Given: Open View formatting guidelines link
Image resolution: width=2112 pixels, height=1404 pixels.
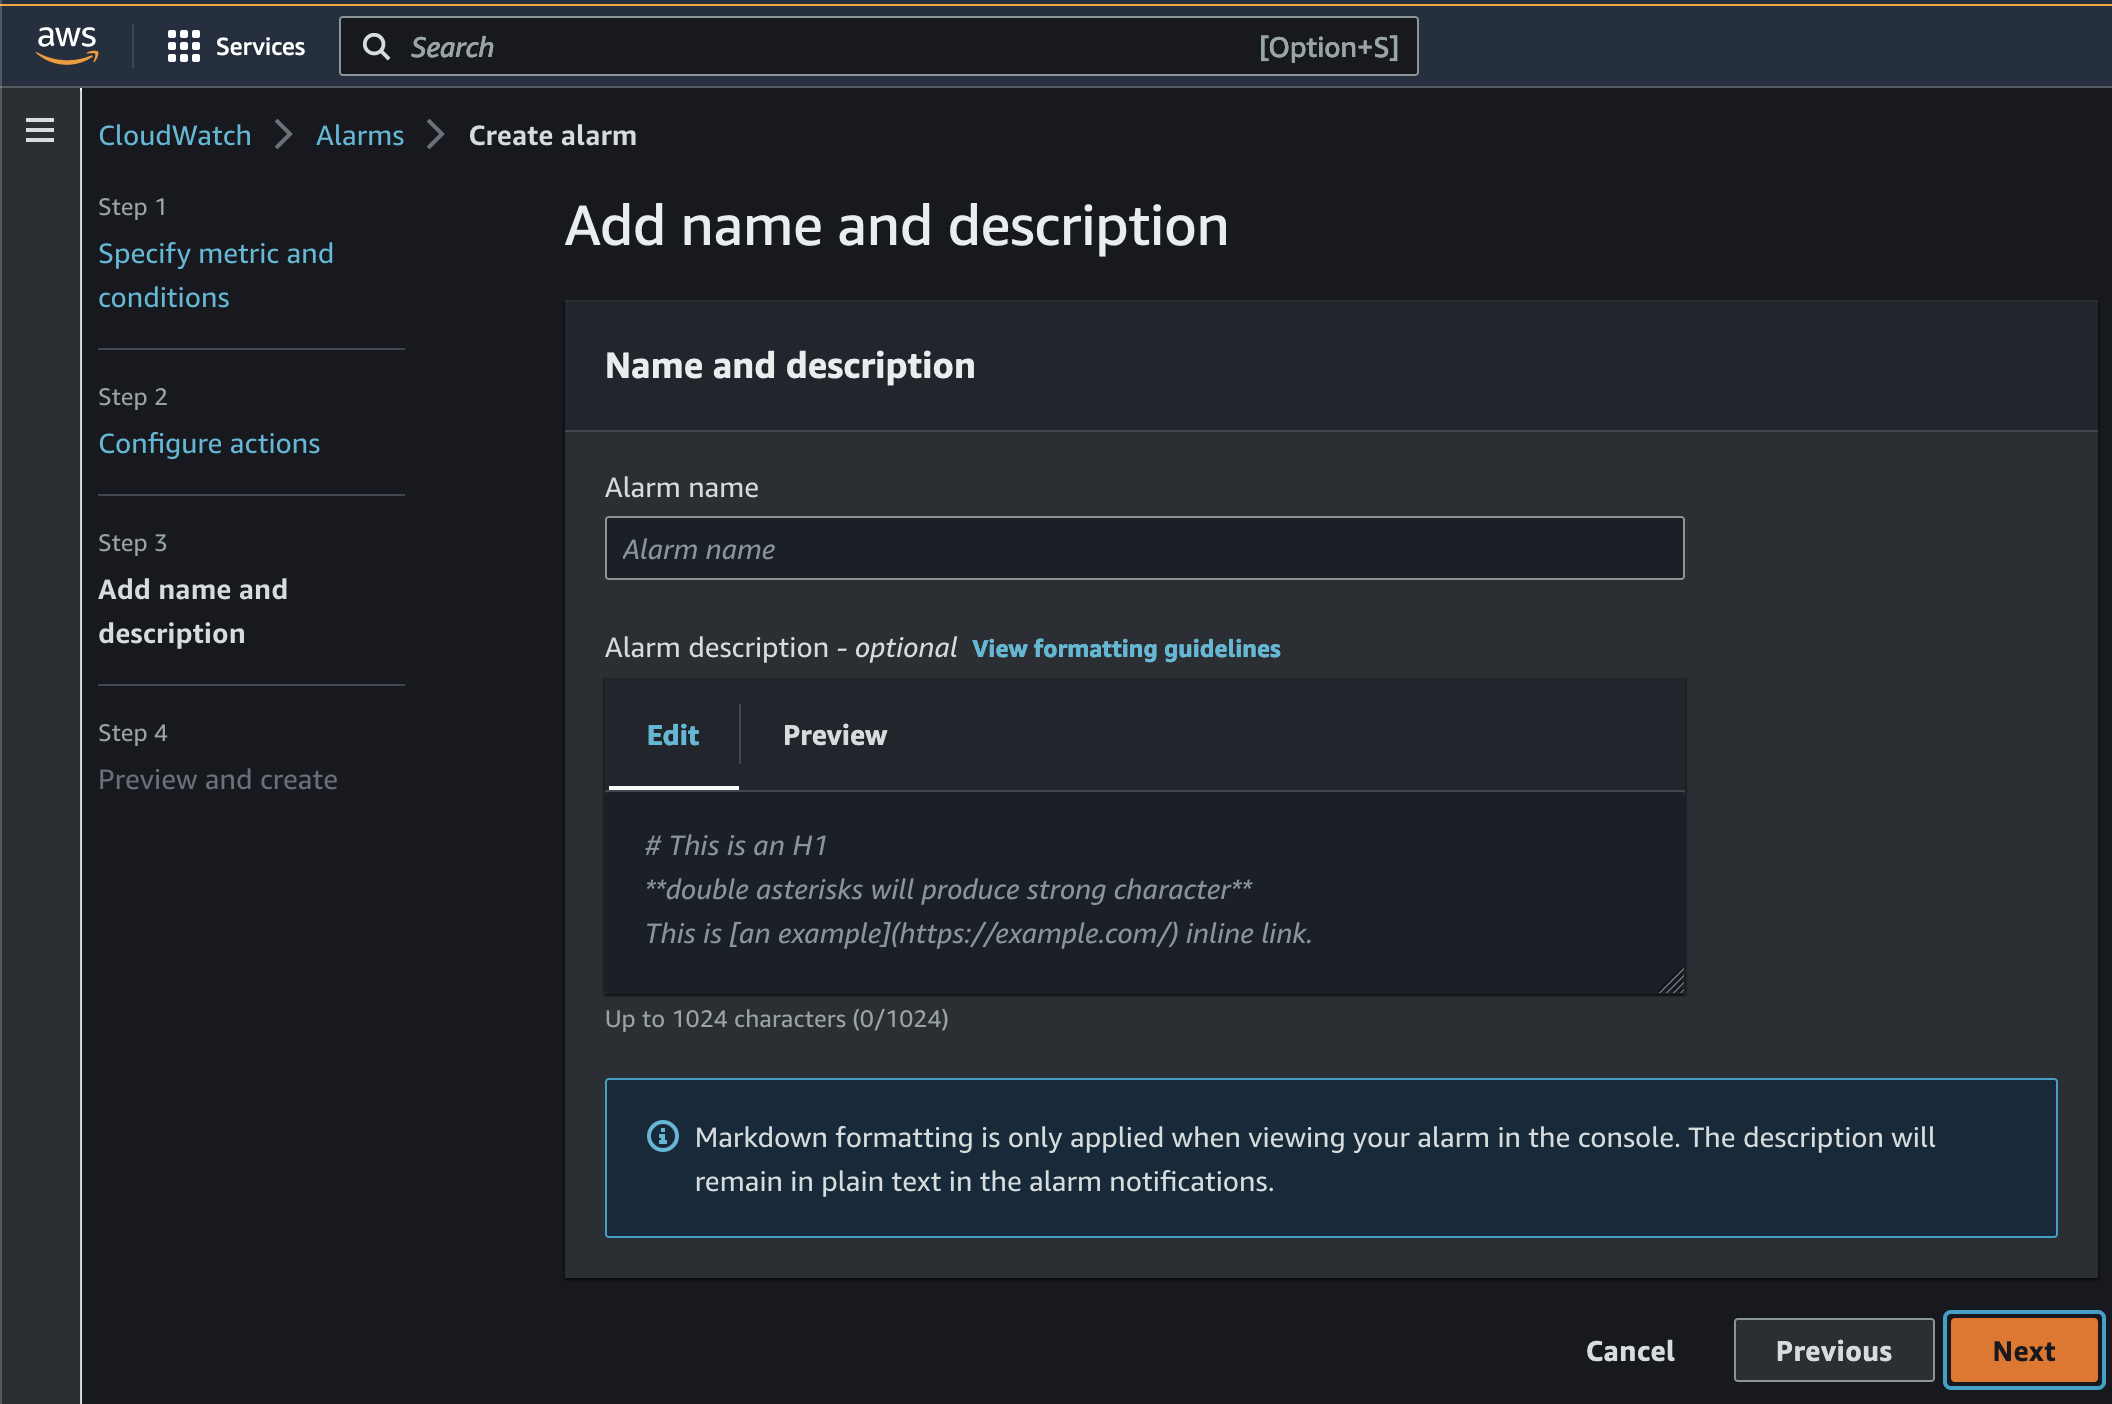Looking at the screenshot, I should click(1126, 649).
